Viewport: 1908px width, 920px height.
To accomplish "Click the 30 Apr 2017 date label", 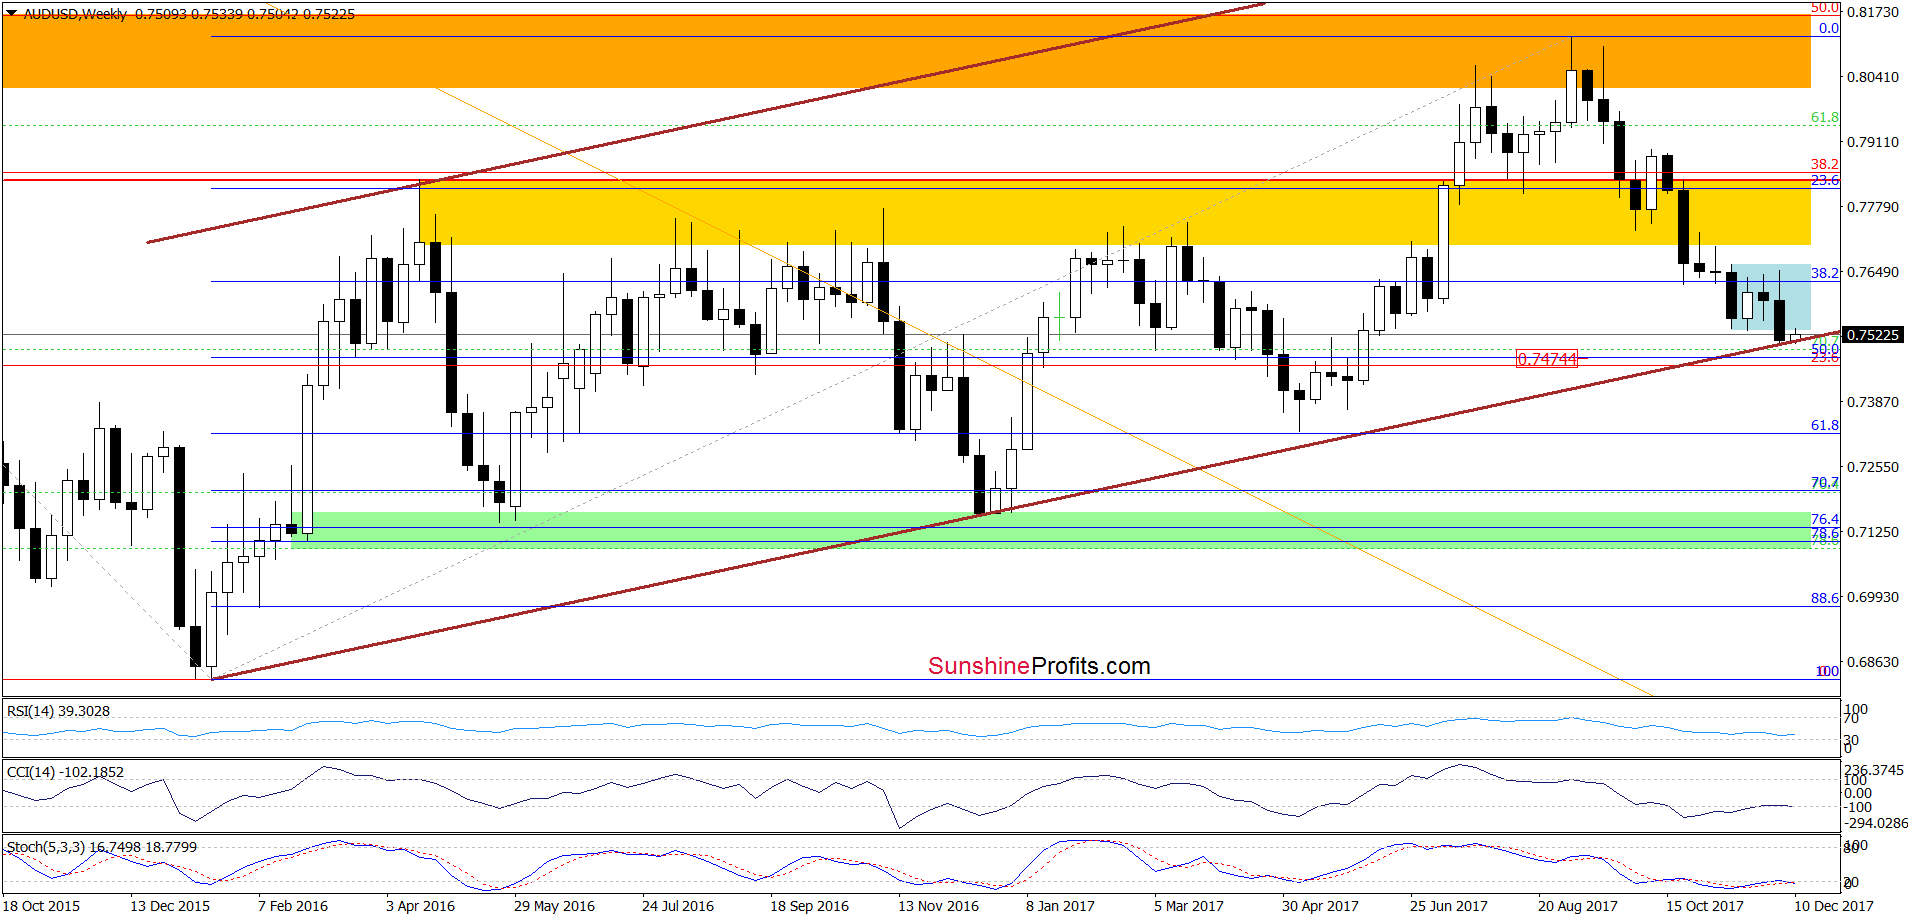I will 1320,906.
